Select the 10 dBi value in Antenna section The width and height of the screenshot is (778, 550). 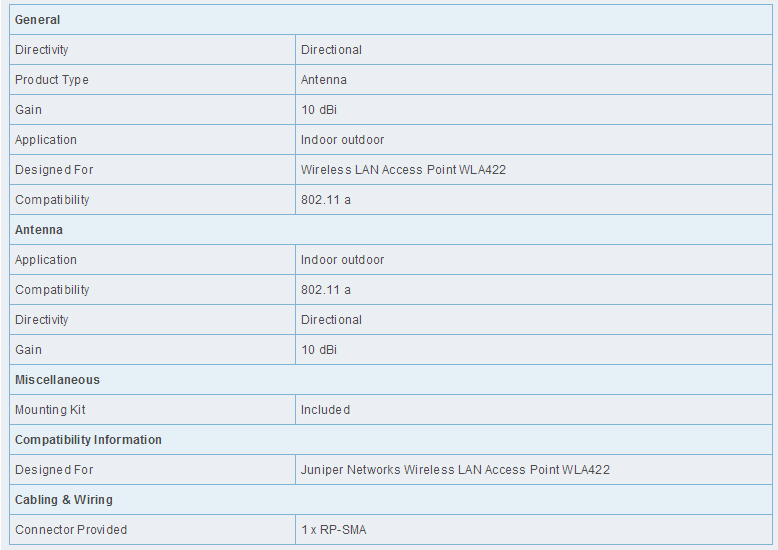319,350
